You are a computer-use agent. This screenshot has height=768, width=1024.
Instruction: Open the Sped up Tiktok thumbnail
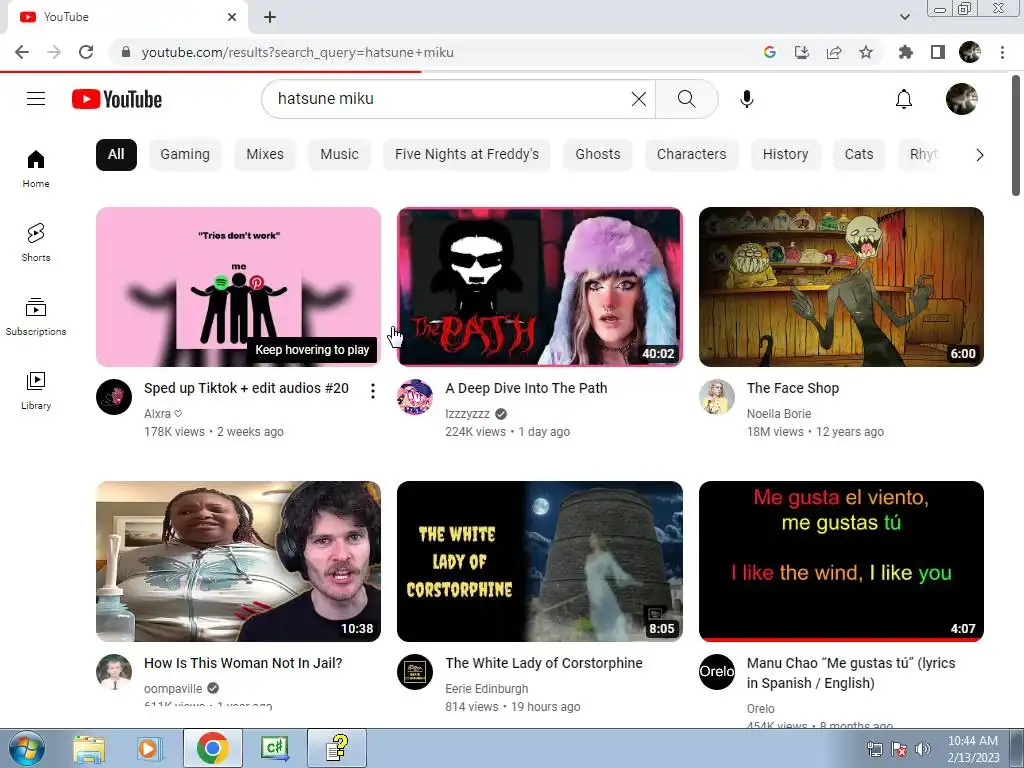pyautogui.click(x=238, y=287)
